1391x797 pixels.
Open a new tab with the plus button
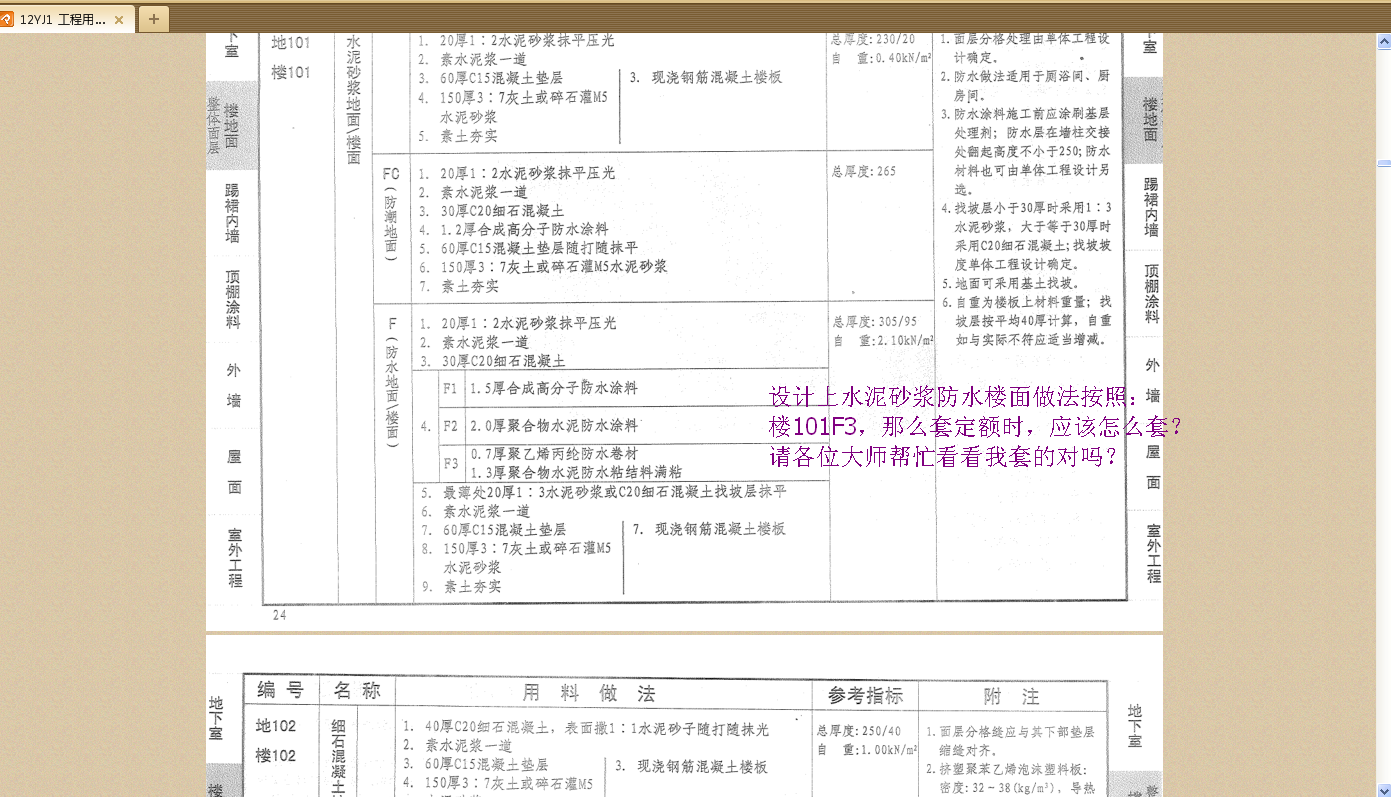(x=154, y=19)
